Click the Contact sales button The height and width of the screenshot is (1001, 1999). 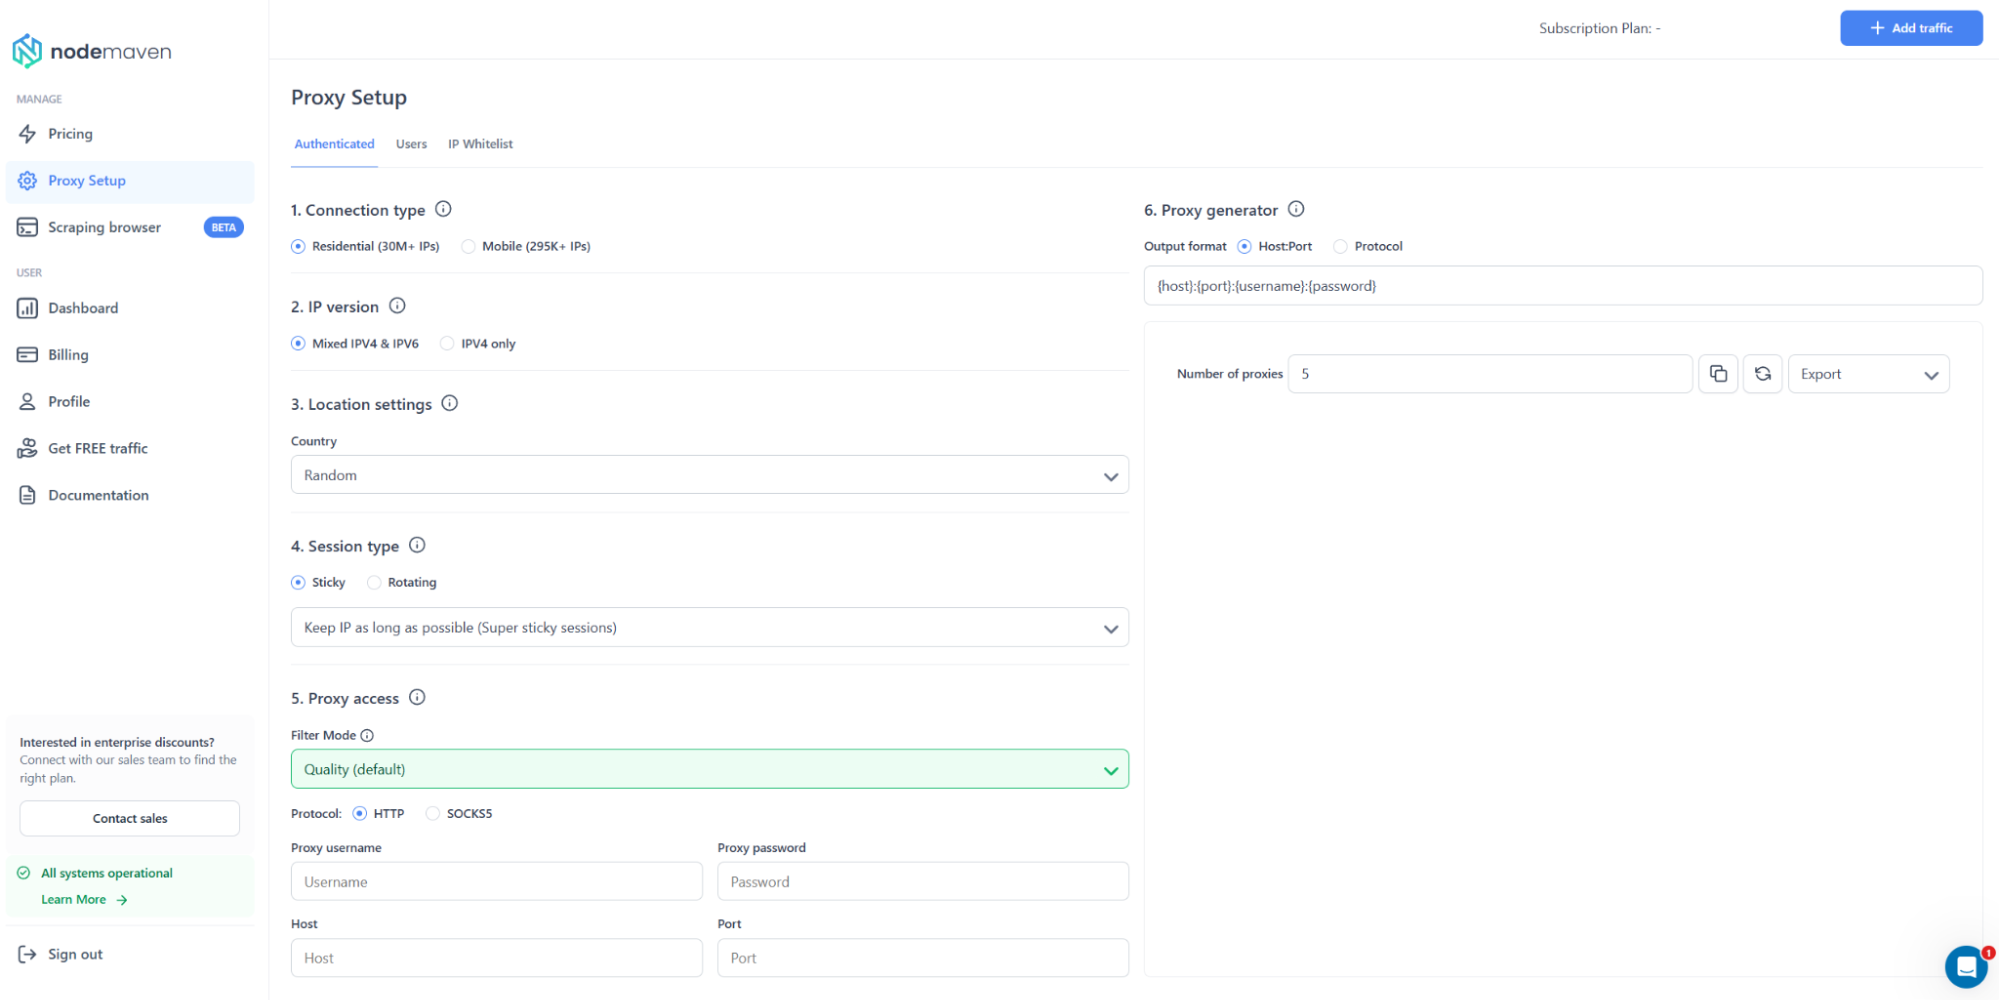[130, 818]
